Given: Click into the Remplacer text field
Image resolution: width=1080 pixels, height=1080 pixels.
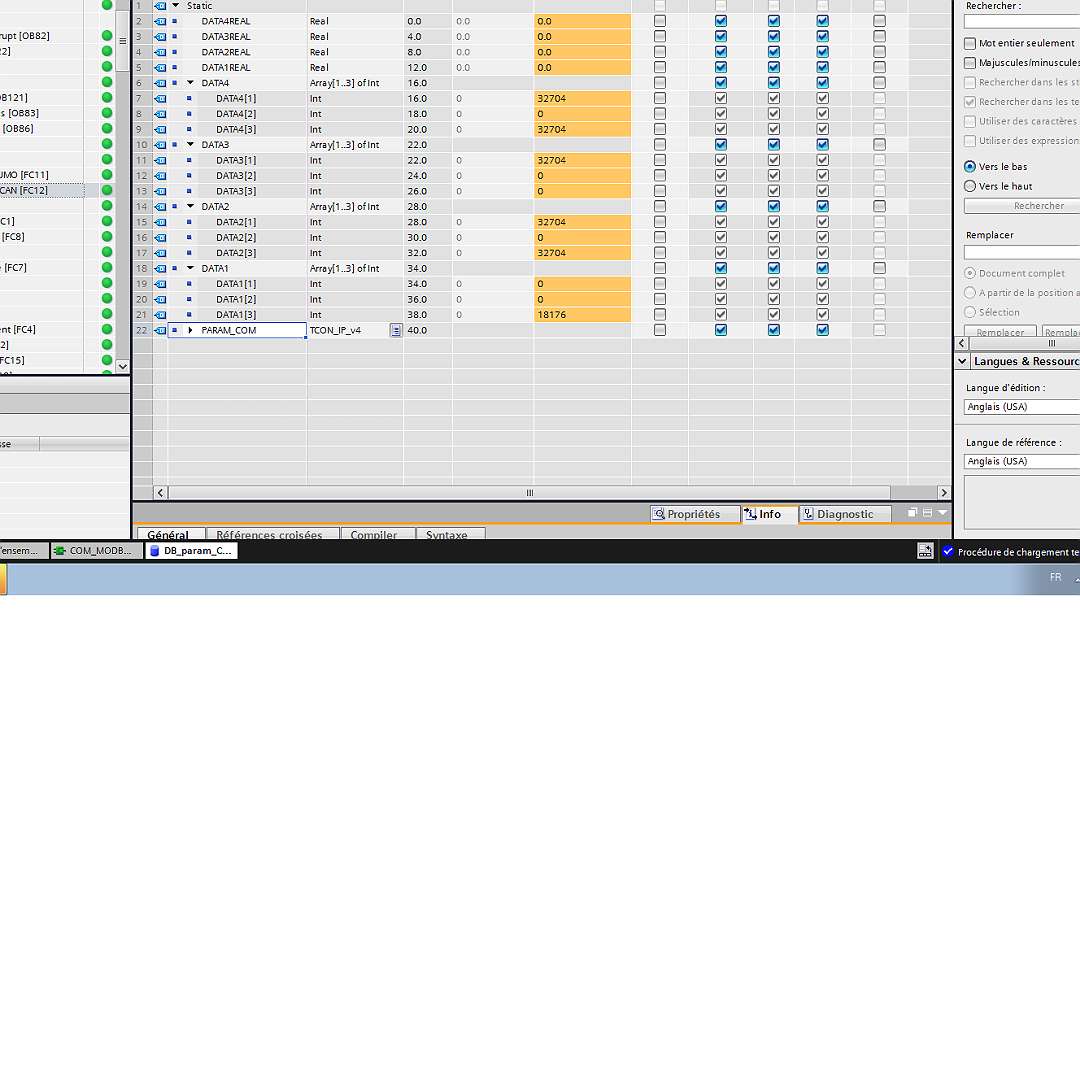Looking at the screenshot, I should 1021,252.
